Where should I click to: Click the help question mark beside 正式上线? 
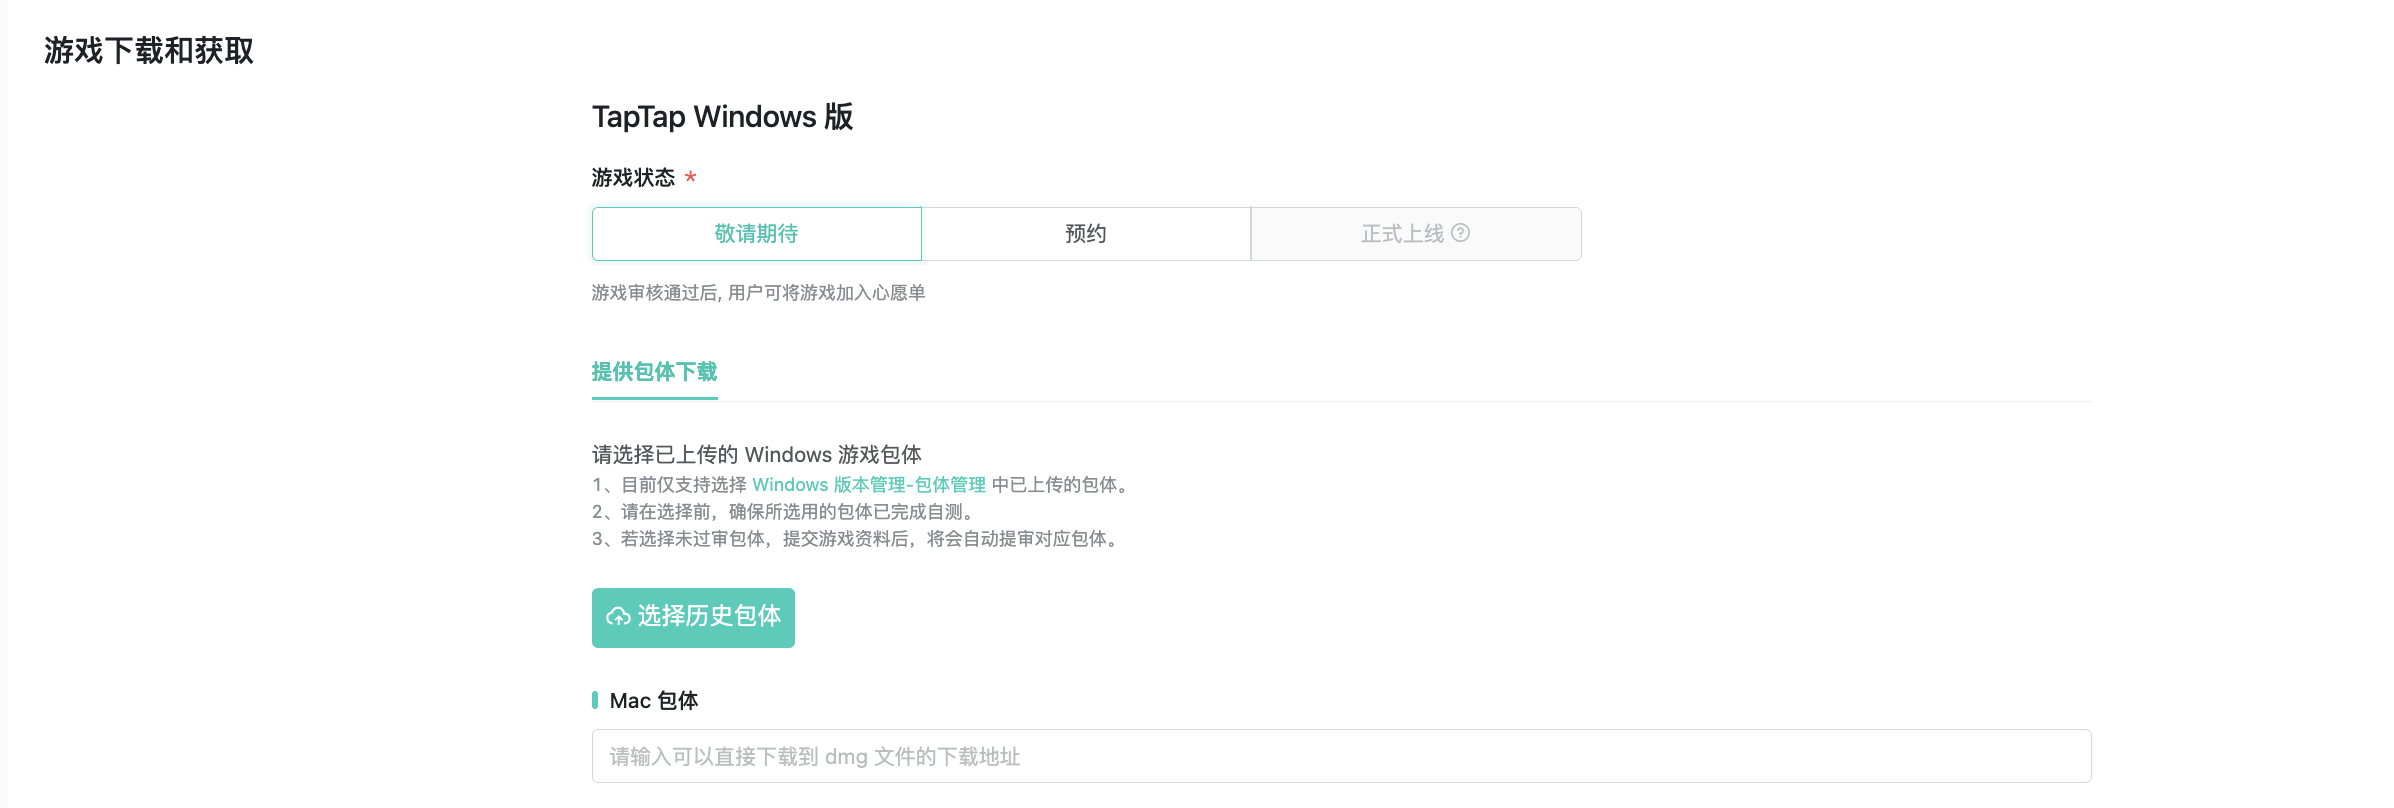point(1461,233)
